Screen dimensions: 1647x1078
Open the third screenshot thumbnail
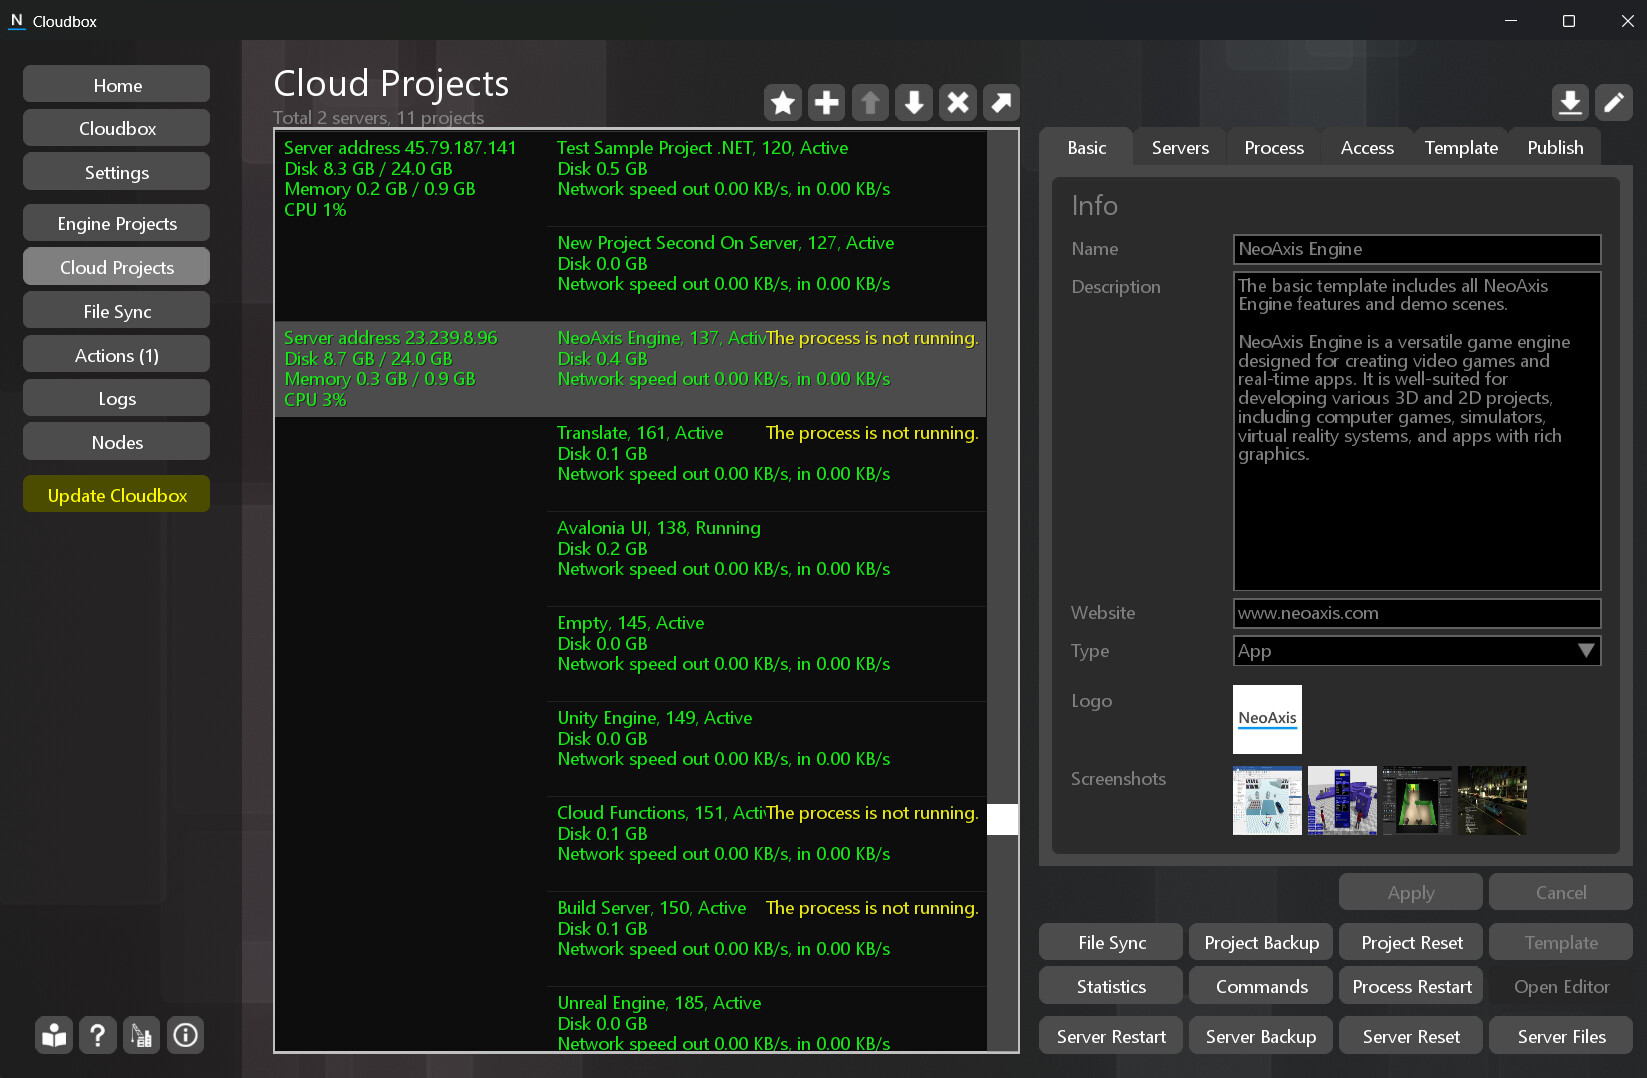1417,800
